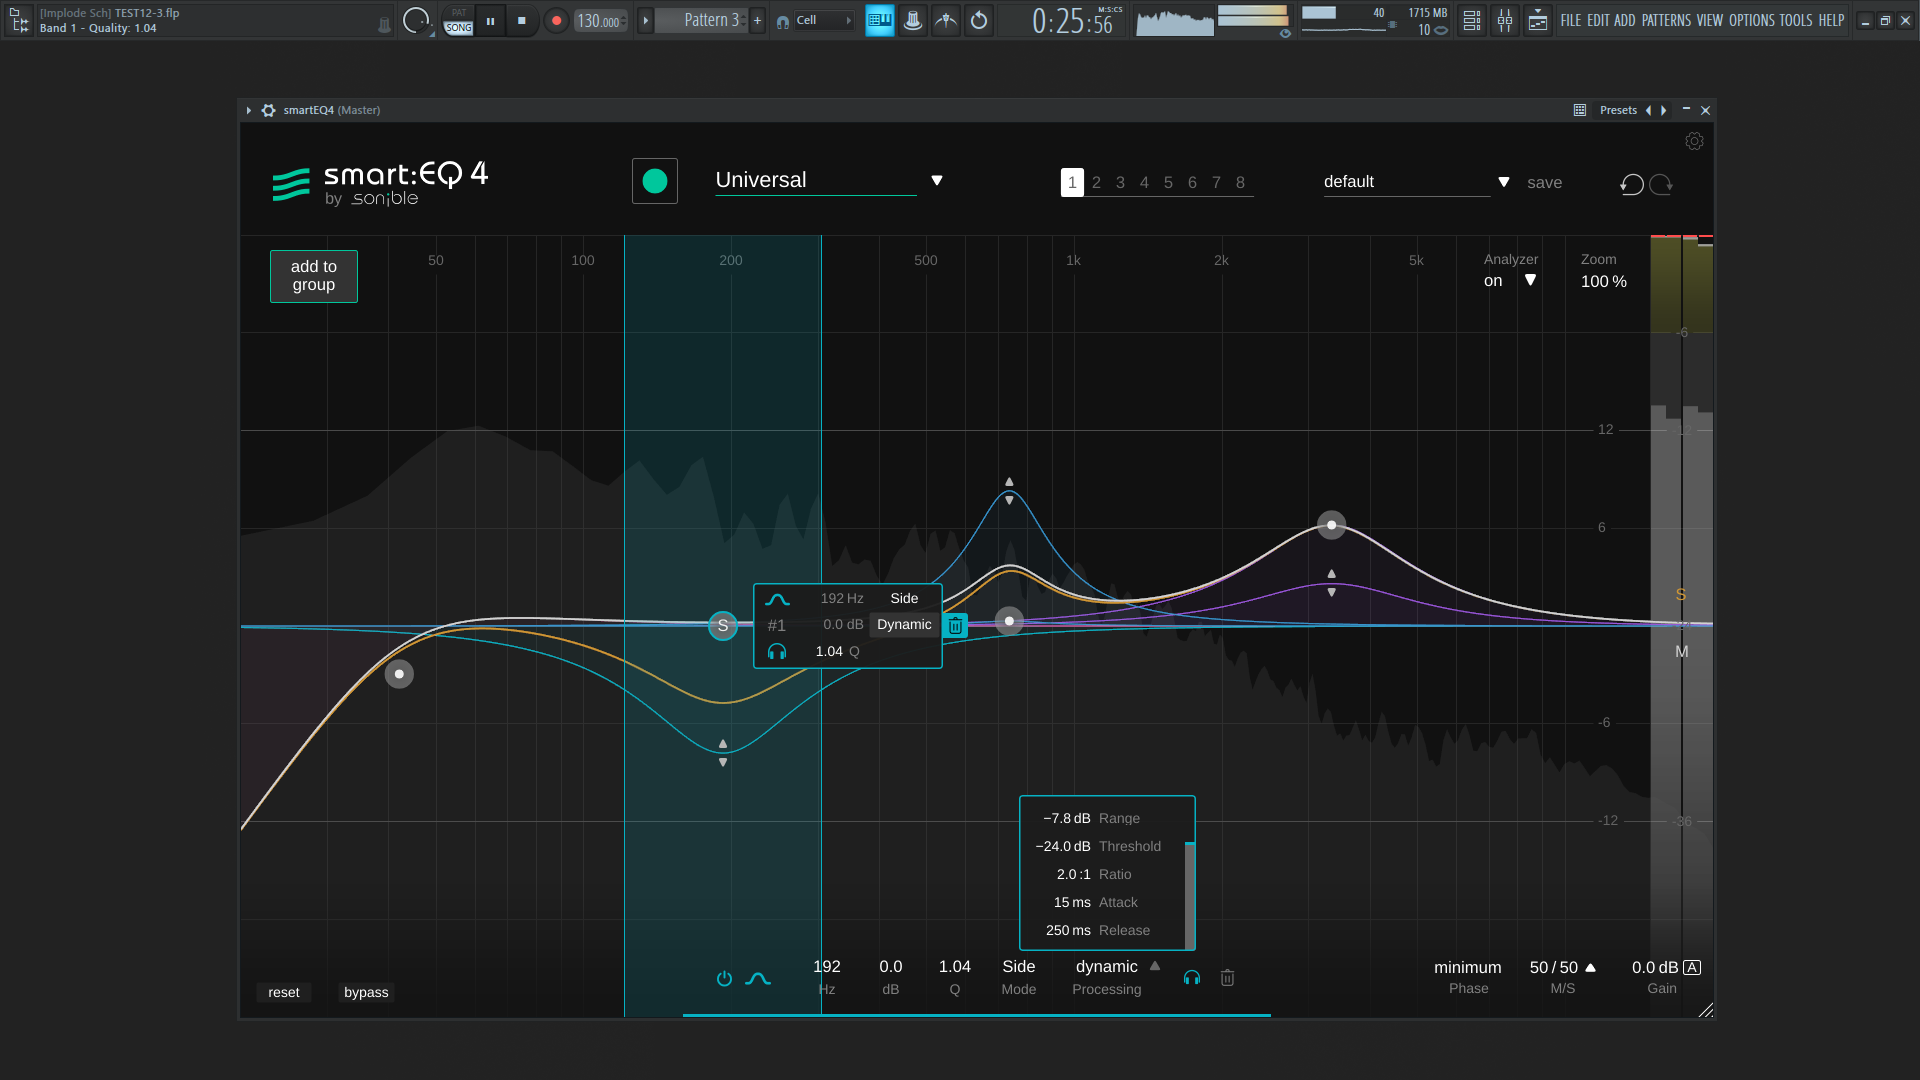Click the tempo 130.000 field
This screenshot has width=1920, height=1080.
[601, 21]
